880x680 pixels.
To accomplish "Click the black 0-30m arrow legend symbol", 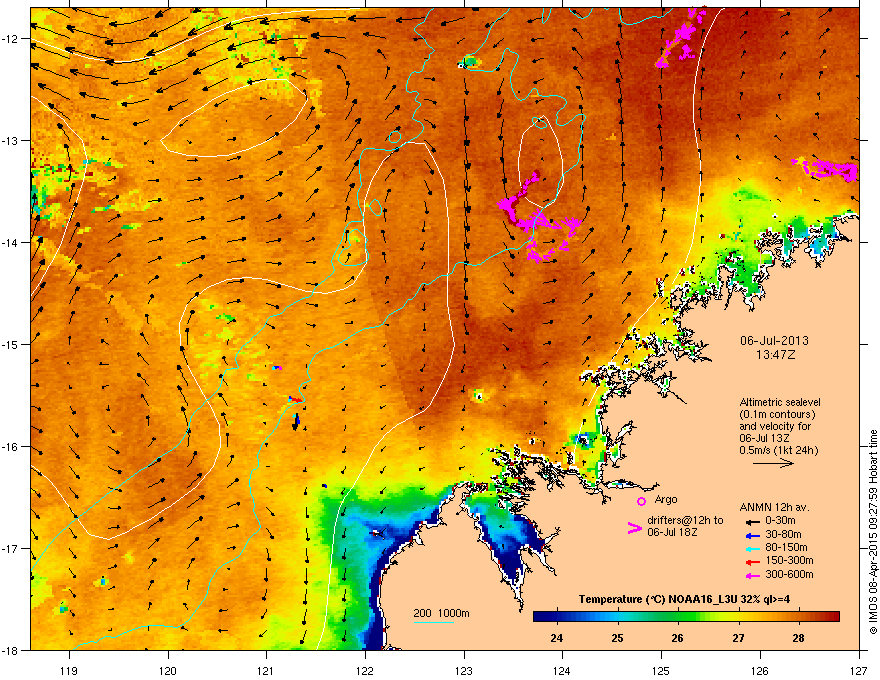I will click(751, 522).
